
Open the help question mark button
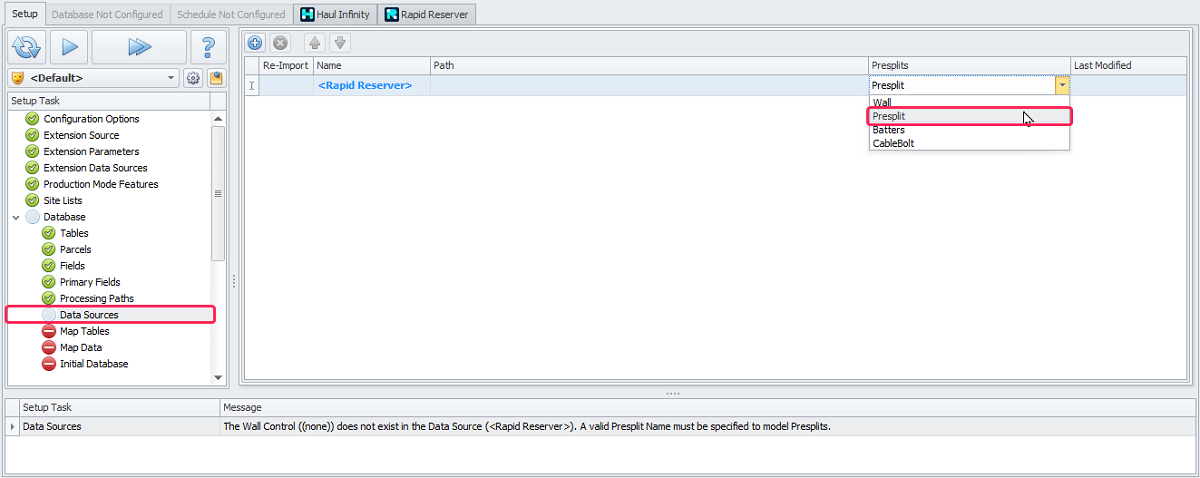click(x=208, y=47)
